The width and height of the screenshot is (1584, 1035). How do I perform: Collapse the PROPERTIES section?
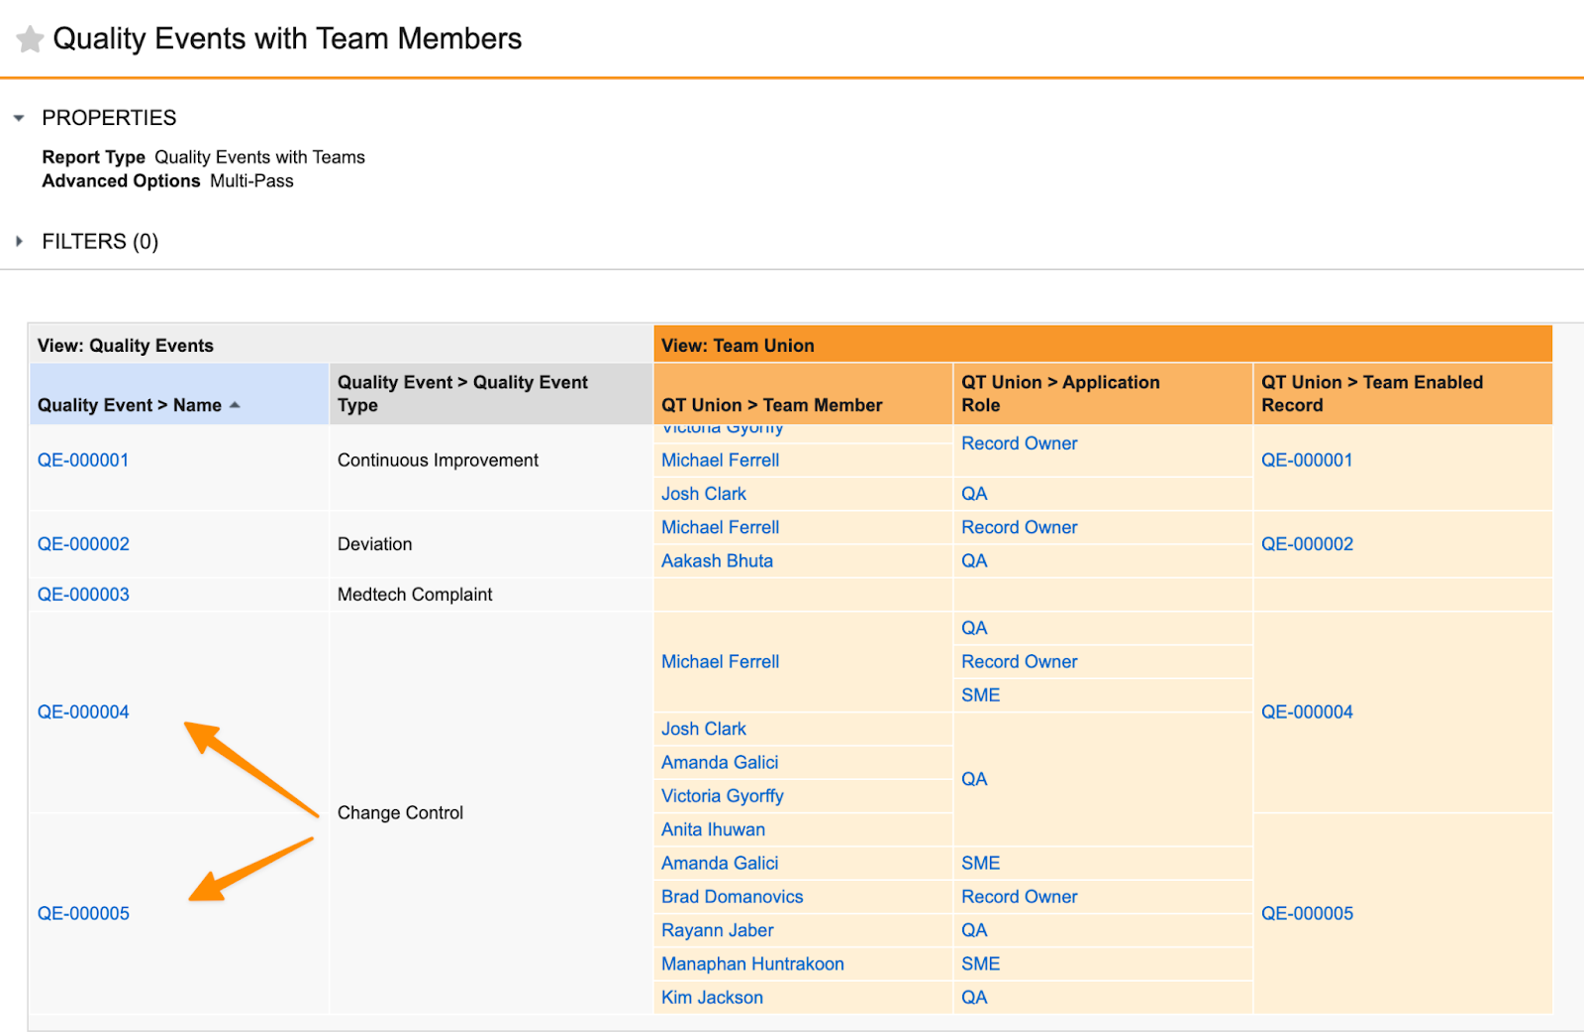coord(18,118)
